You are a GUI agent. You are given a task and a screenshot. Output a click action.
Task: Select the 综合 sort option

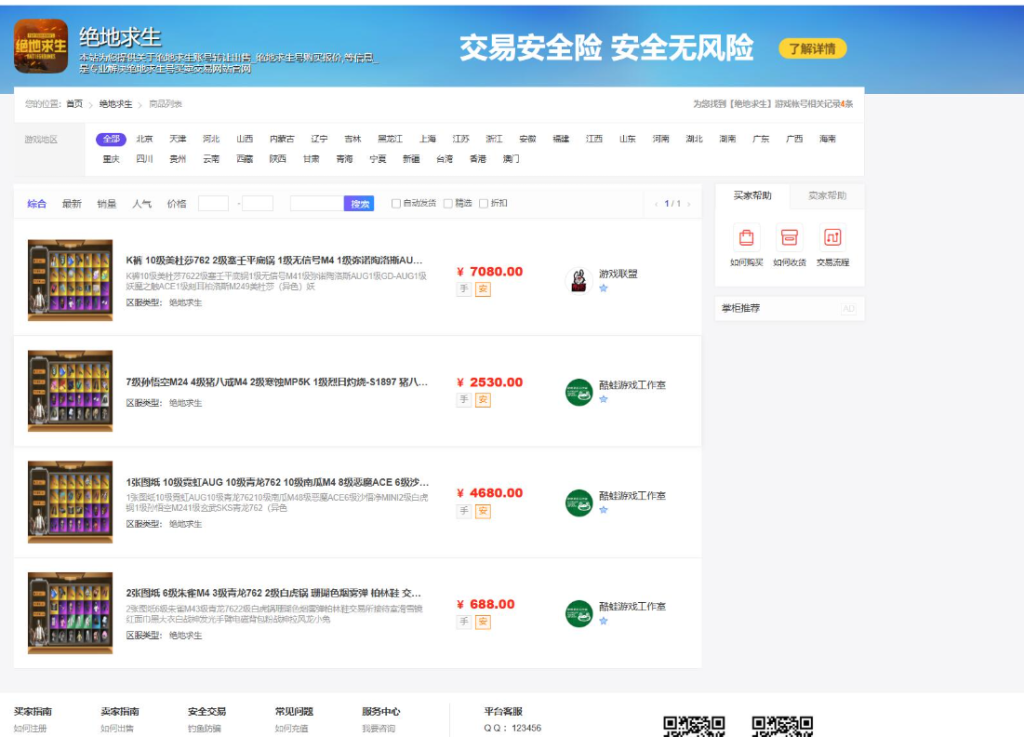point(39,203)
